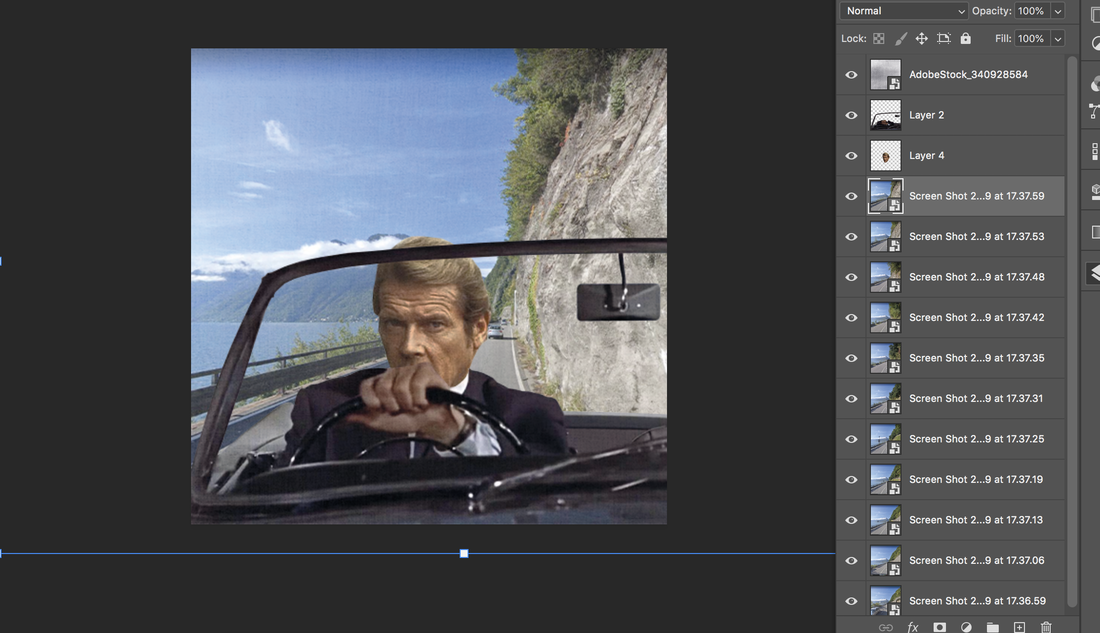Open the Fill slider dropdown arrow
The image size is (1100, 633).
[x=1058, y=39]
